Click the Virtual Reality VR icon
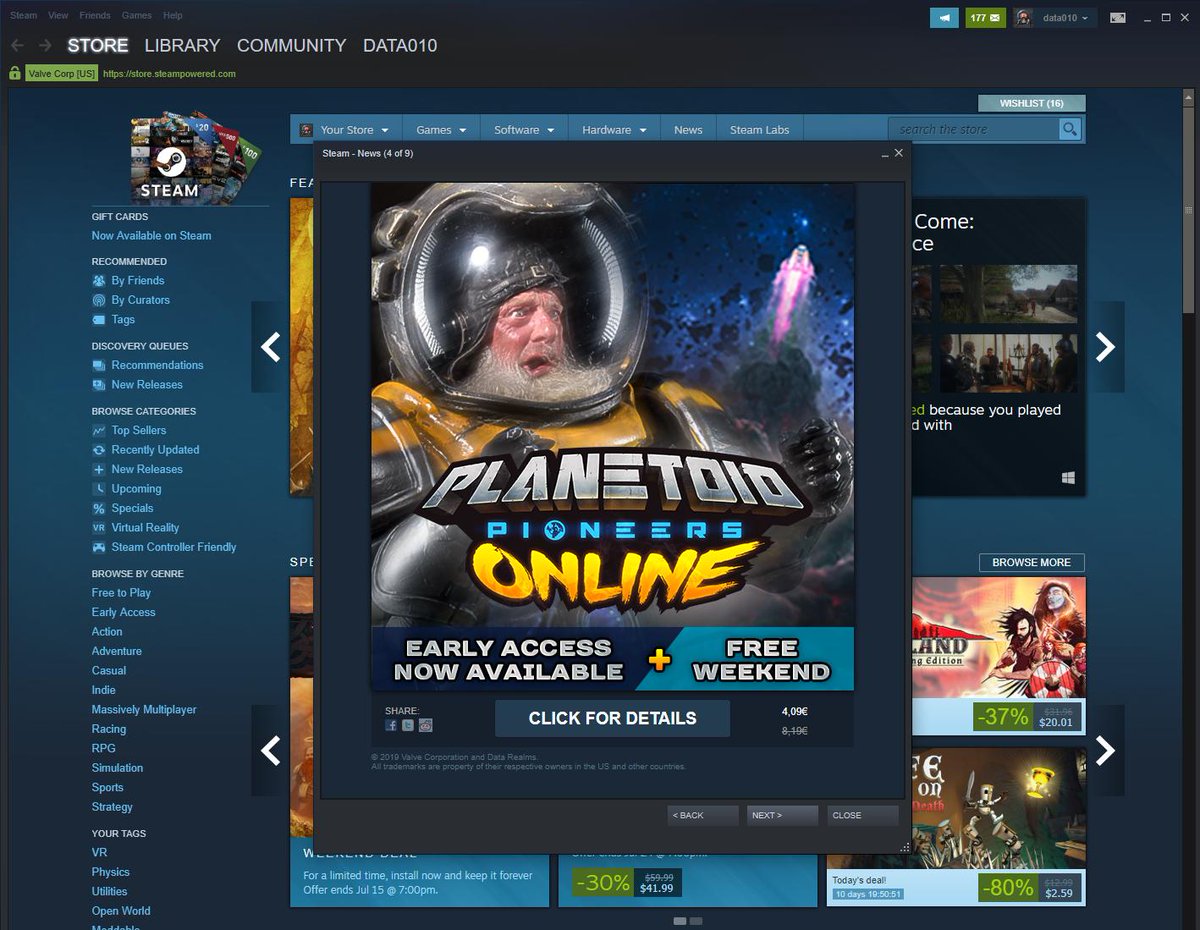The height and width of the screenshot is (930, 1200). [x=99, y=528]
